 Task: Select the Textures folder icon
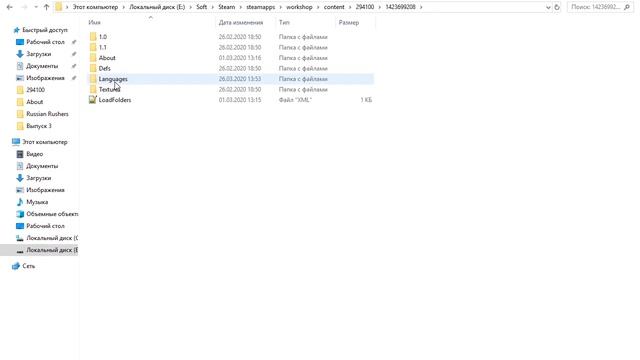(93, 89)
